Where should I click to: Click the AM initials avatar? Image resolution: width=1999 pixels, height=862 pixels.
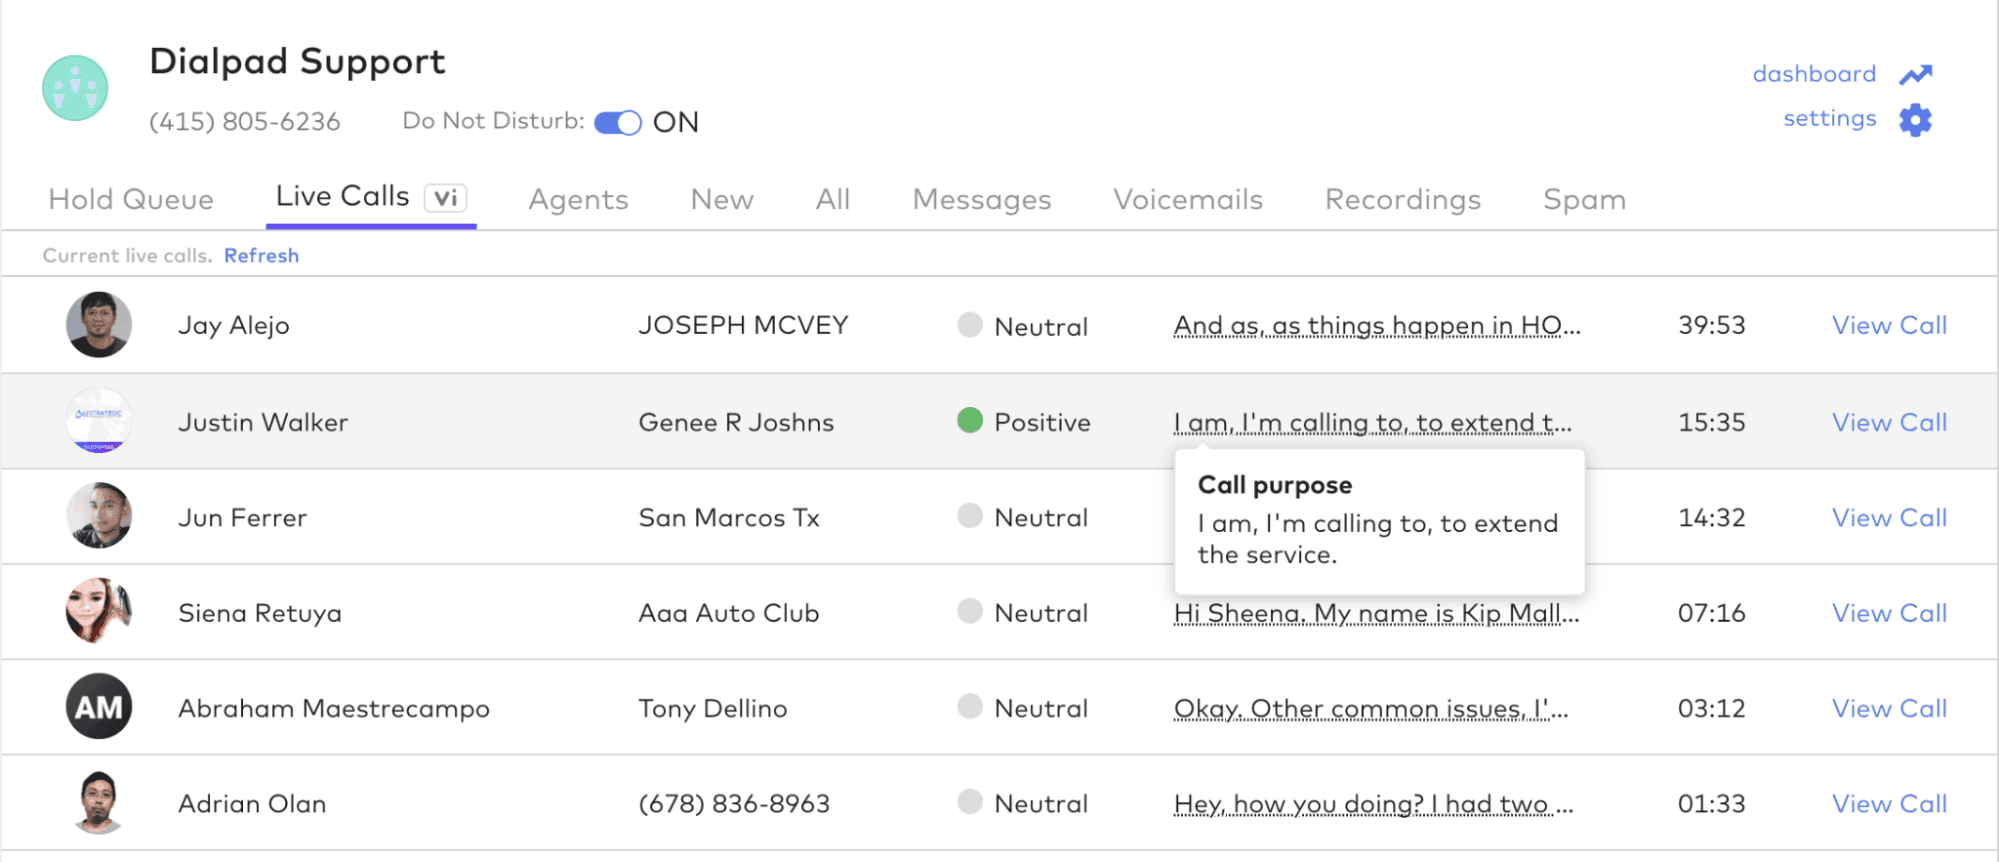98,707
